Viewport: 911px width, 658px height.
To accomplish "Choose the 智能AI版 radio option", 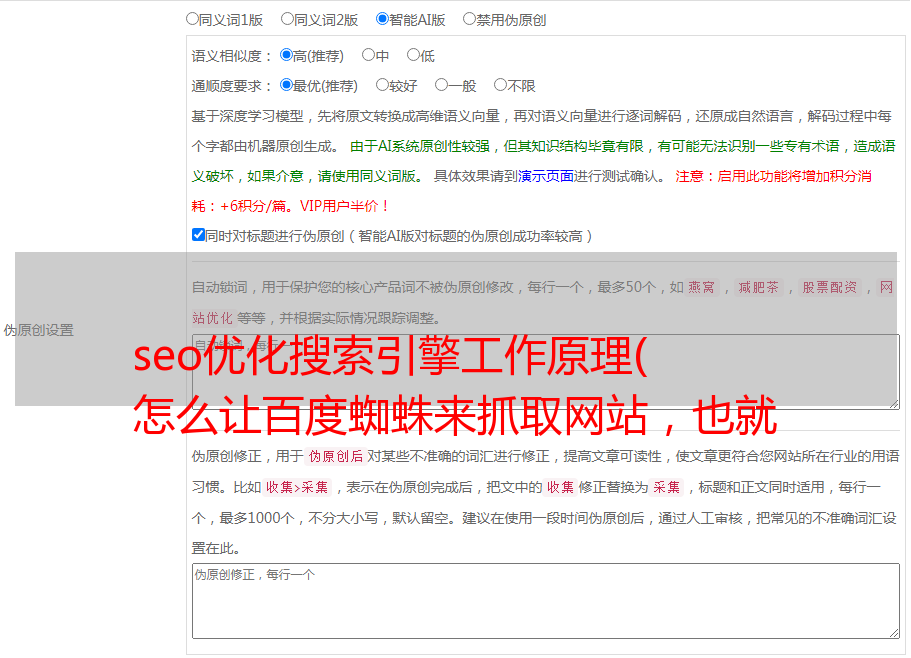I will coord(382,19).
